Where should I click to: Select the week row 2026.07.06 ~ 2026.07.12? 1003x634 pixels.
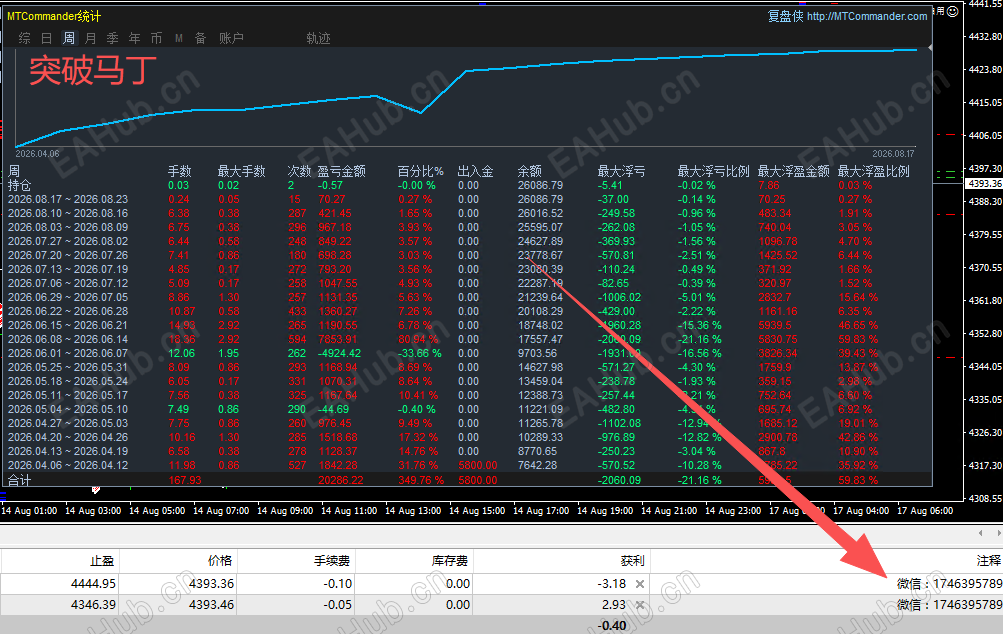pyautogui.click(x=68, y=283)
